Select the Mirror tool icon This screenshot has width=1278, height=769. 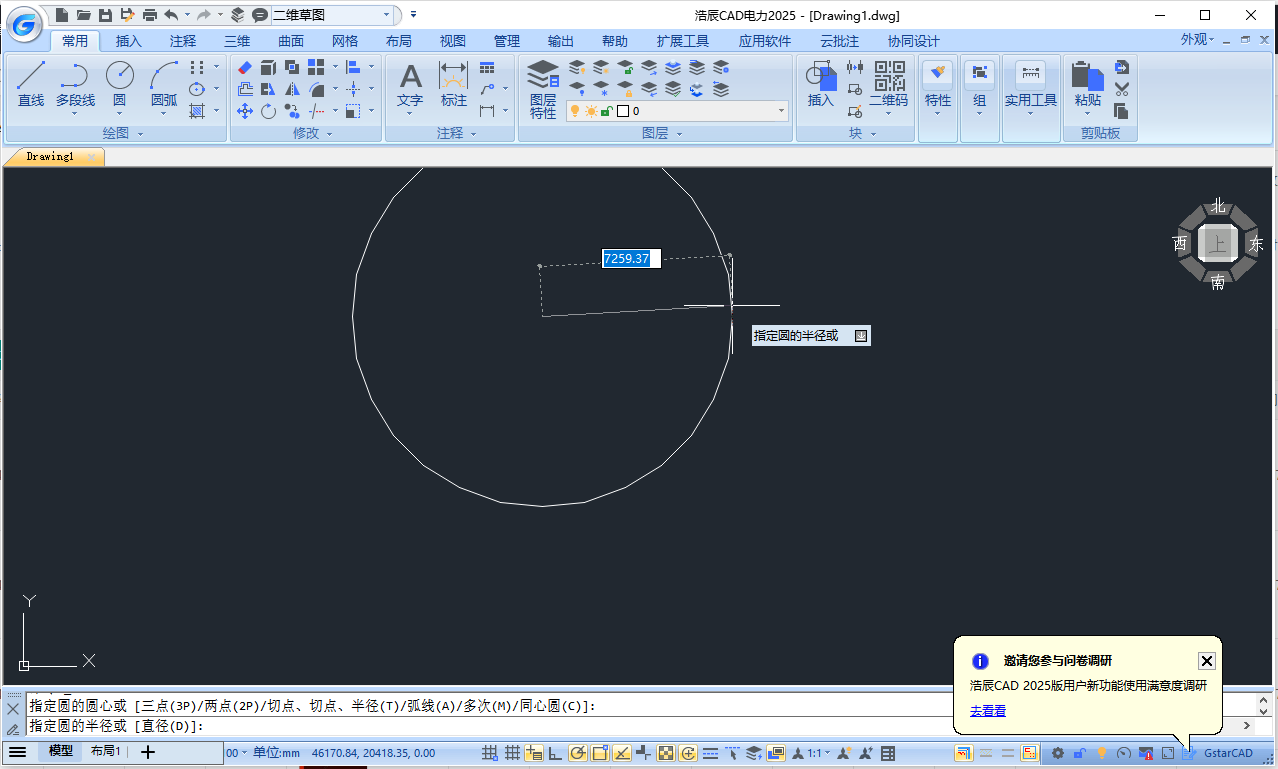click(x=292, y=90)
